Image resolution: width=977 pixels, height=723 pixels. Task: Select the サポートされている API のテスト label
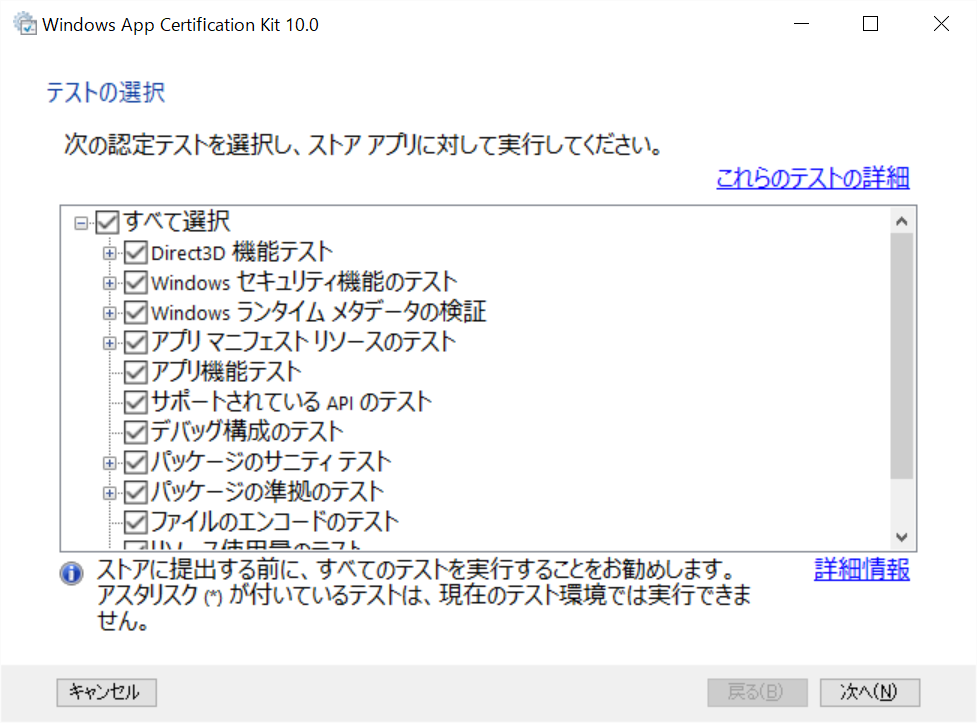pos(291,401)
